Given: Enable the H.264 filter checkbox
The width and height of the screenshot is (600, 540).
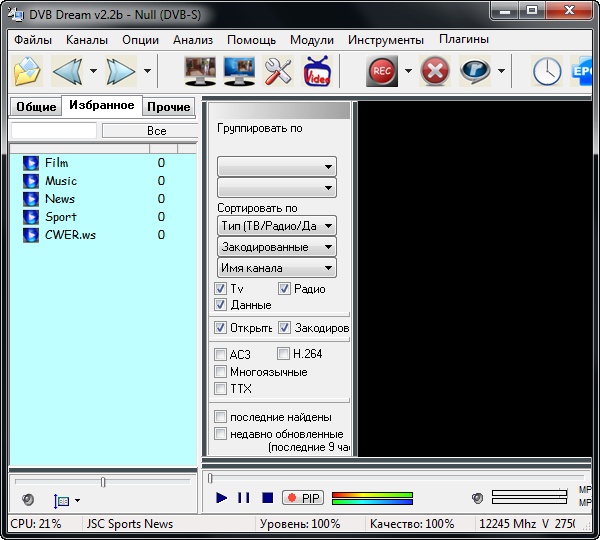Looking at the screenshot, I should [x=284, y=354].
